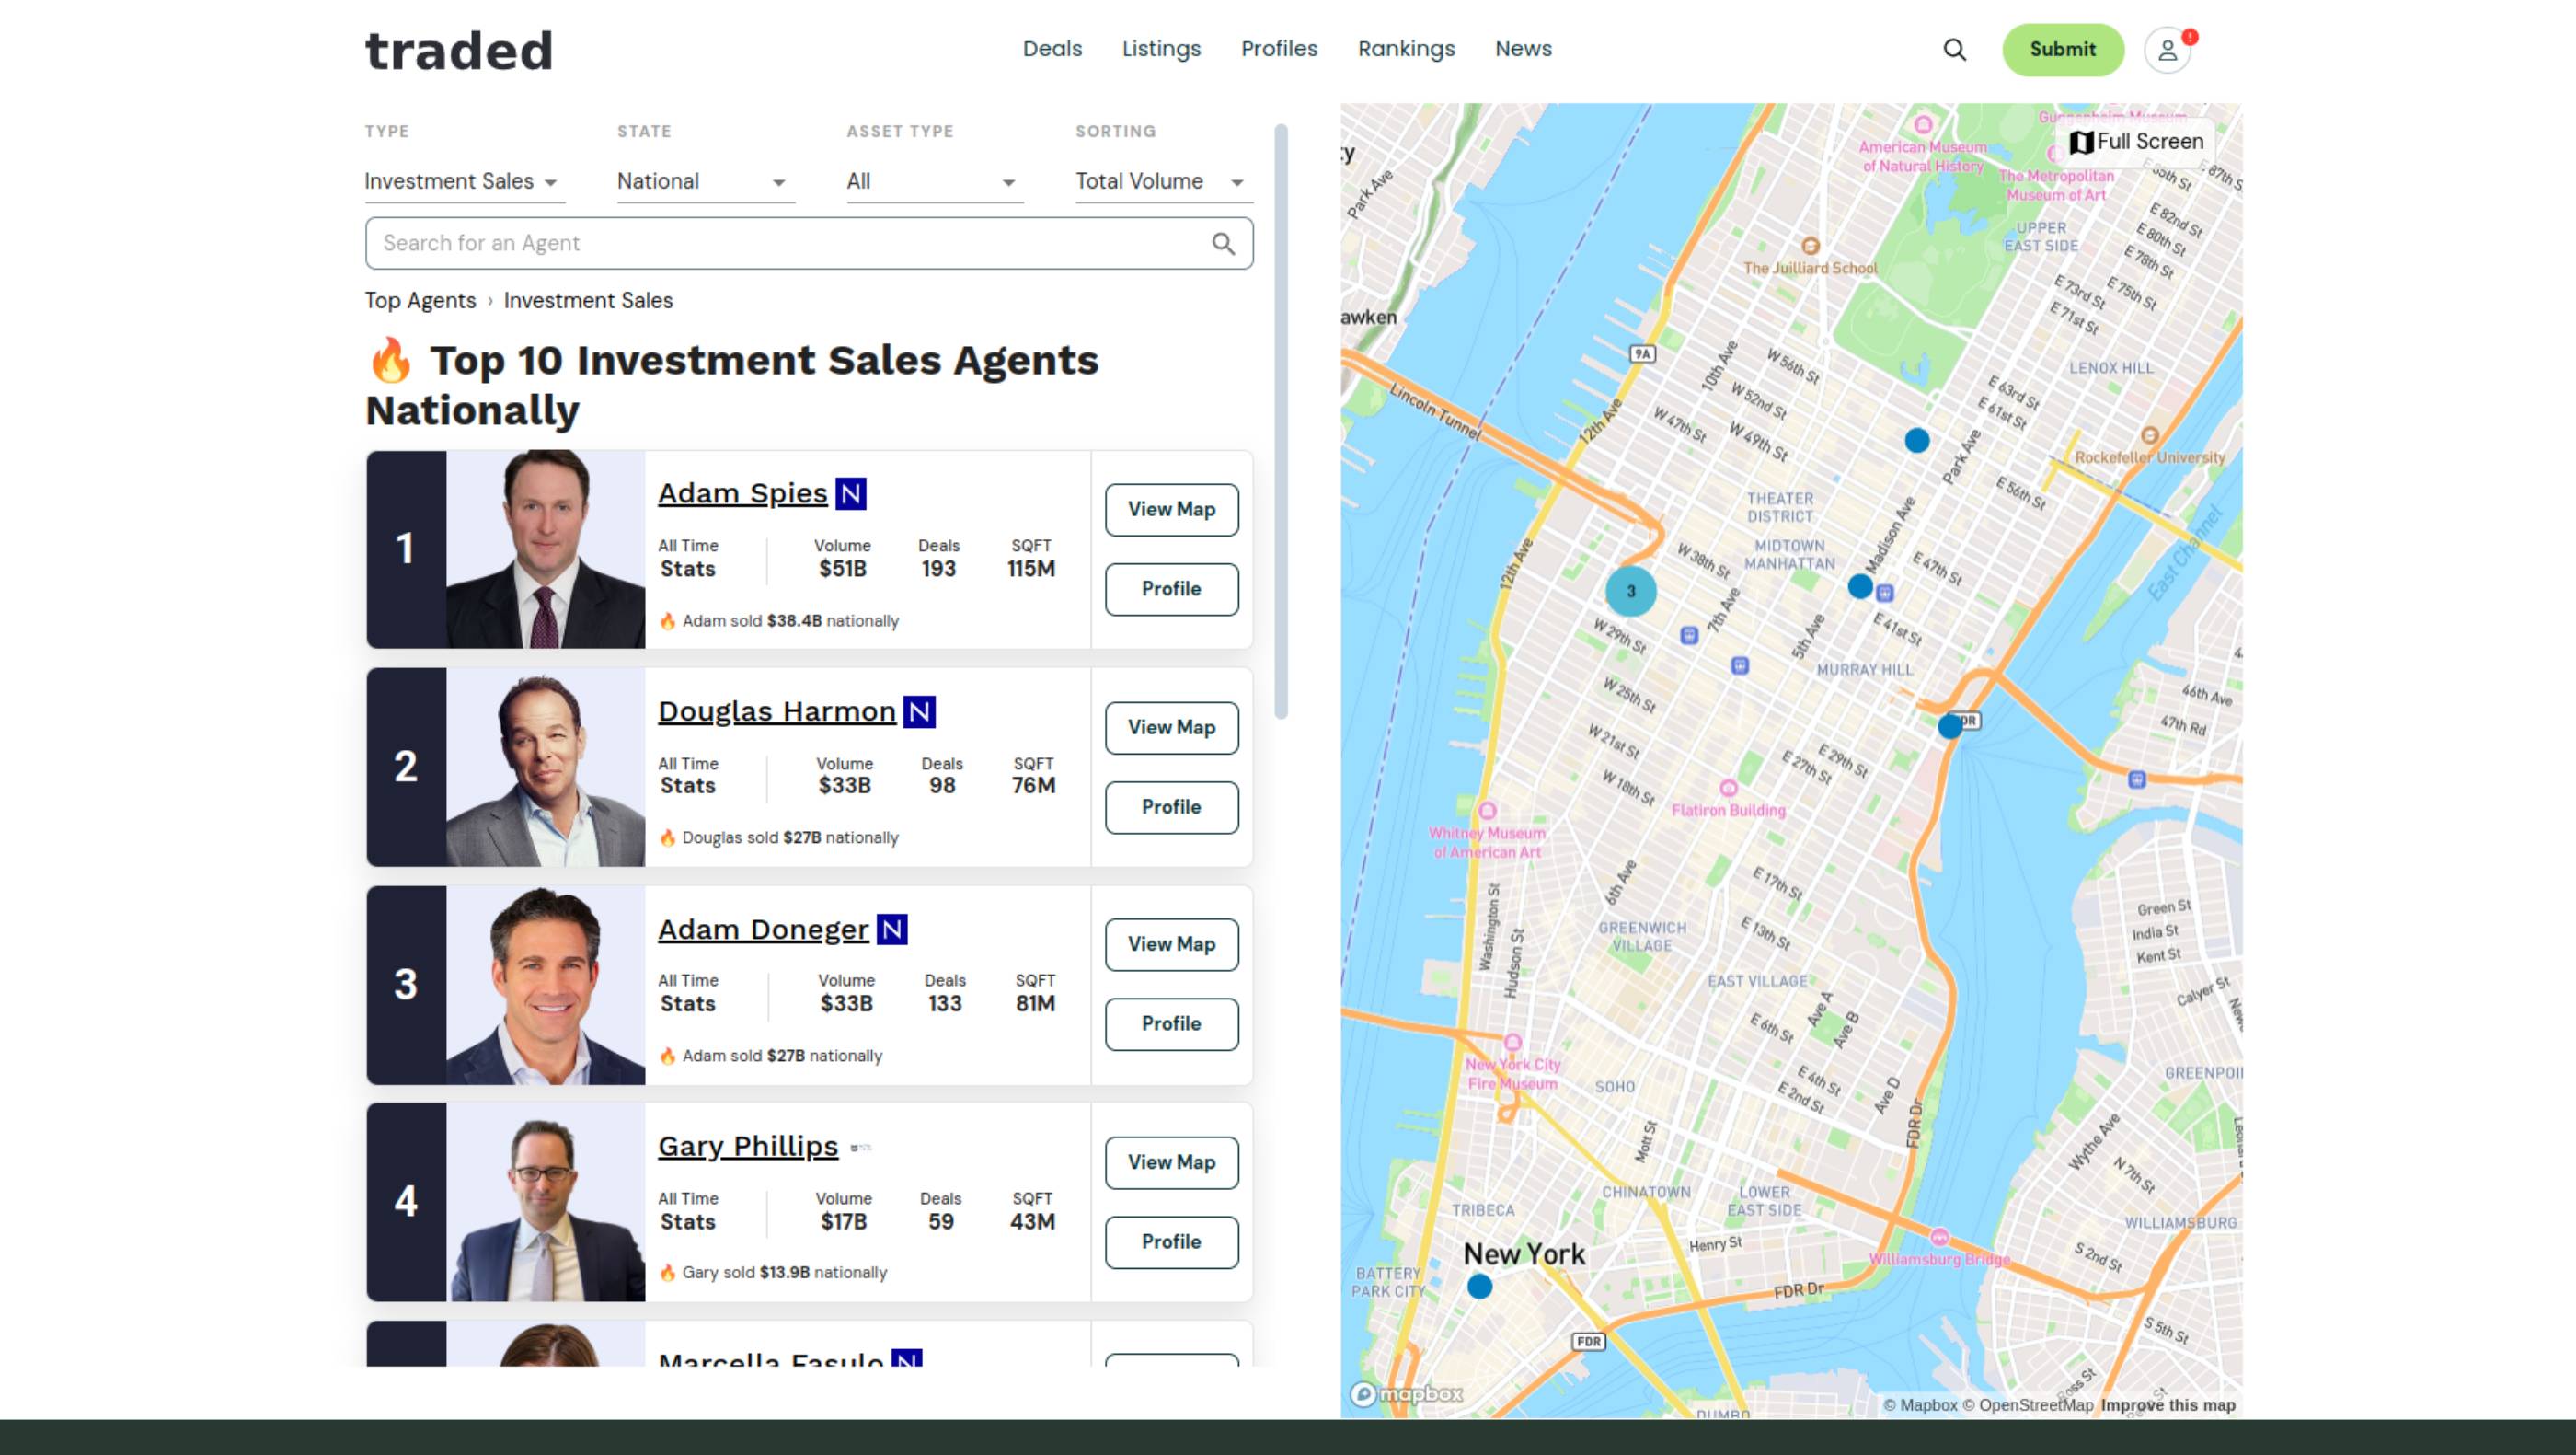Click the magnifier in the agent search box

(1223, 243)
